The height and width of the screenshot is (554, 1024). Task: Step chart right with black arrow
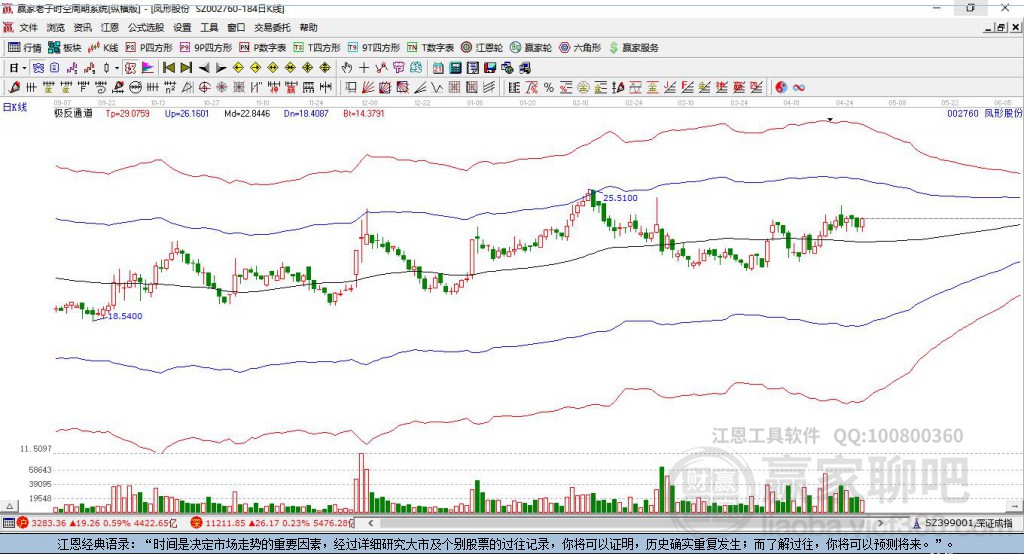[x=221, y=68]
